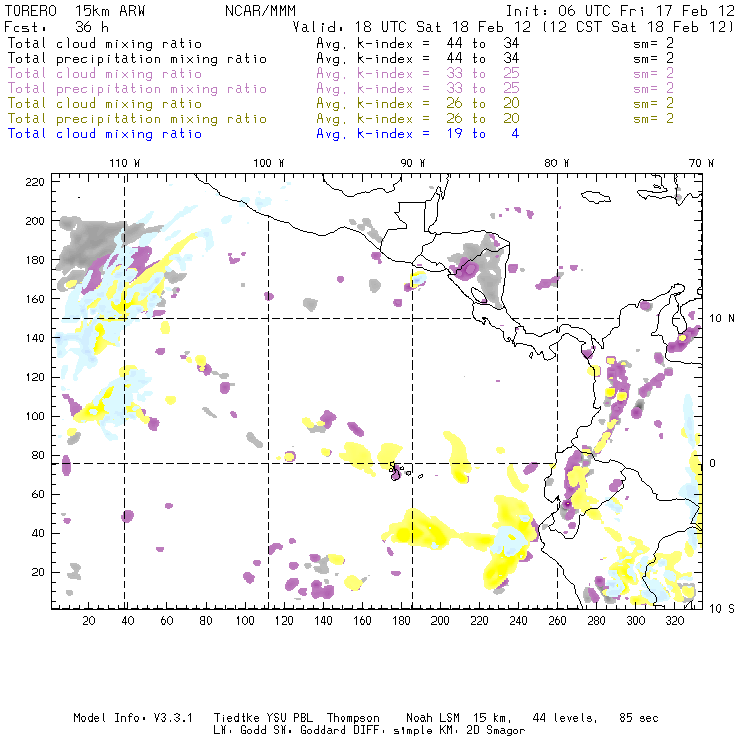Click black "Total precipitation mixing ratio" legend entry
The width and height of the screenshot is (740, 740).
coord(137,59)
